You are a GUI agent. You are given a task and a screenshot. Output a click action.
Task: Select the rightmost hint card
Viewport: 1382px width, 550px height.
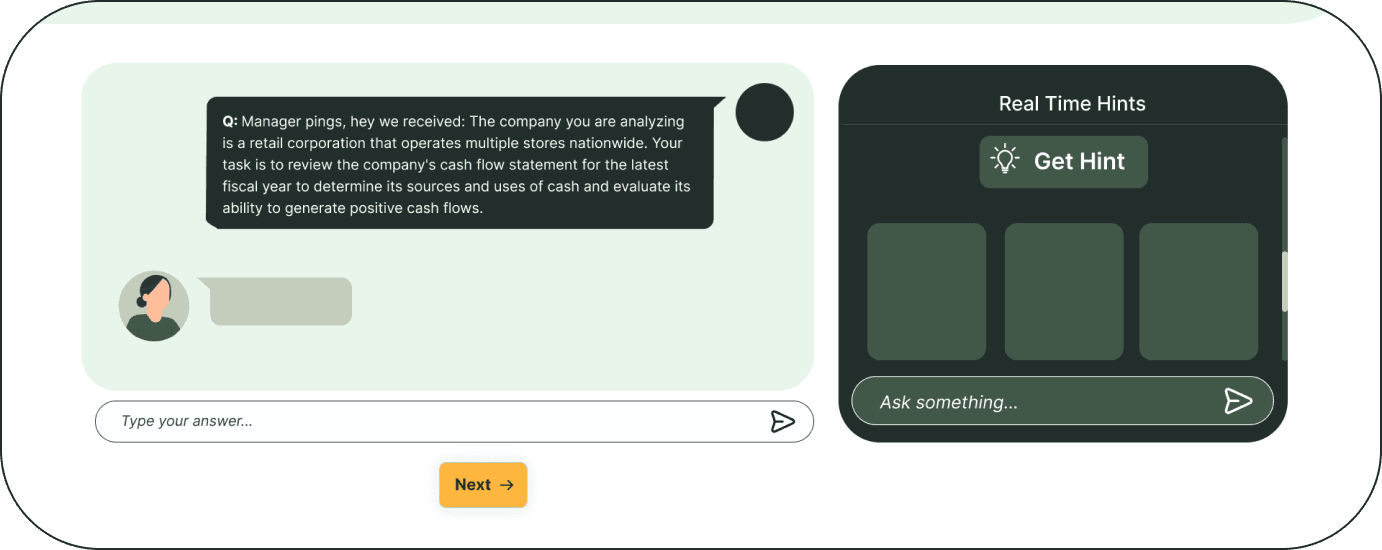[1198, 291]
